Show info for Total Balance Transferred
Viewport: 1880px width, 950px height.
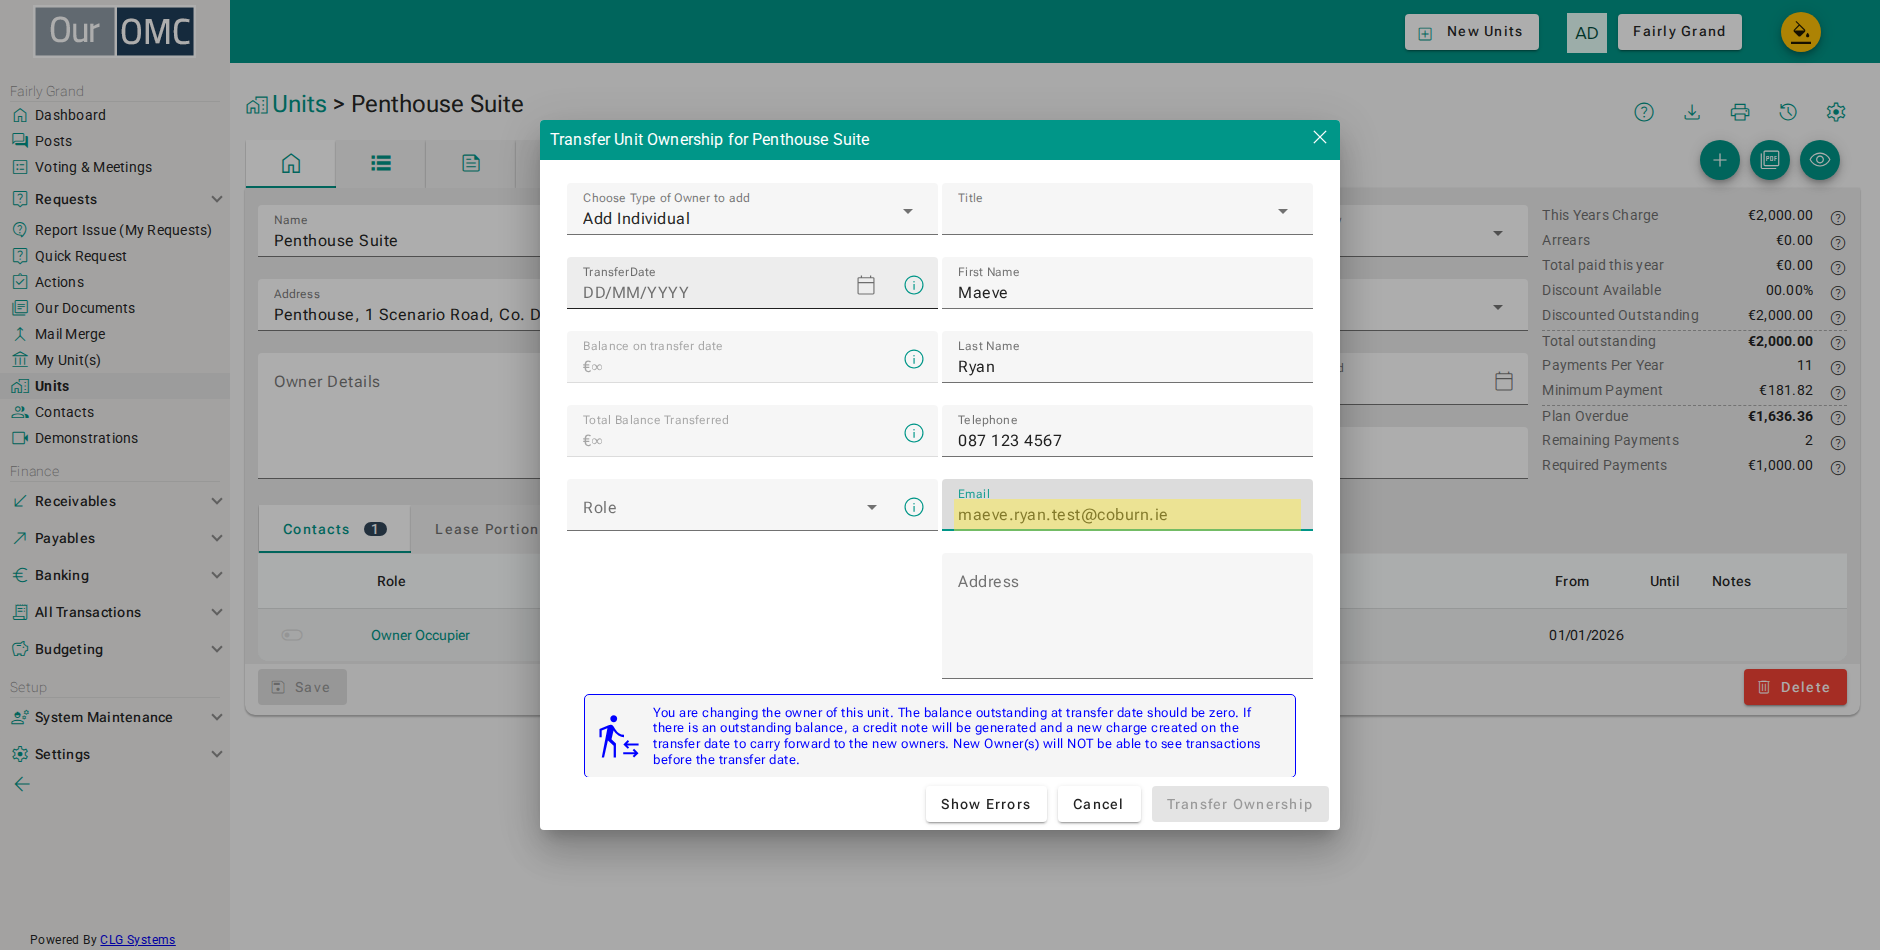pyautogui.click(x=914, y=433)
